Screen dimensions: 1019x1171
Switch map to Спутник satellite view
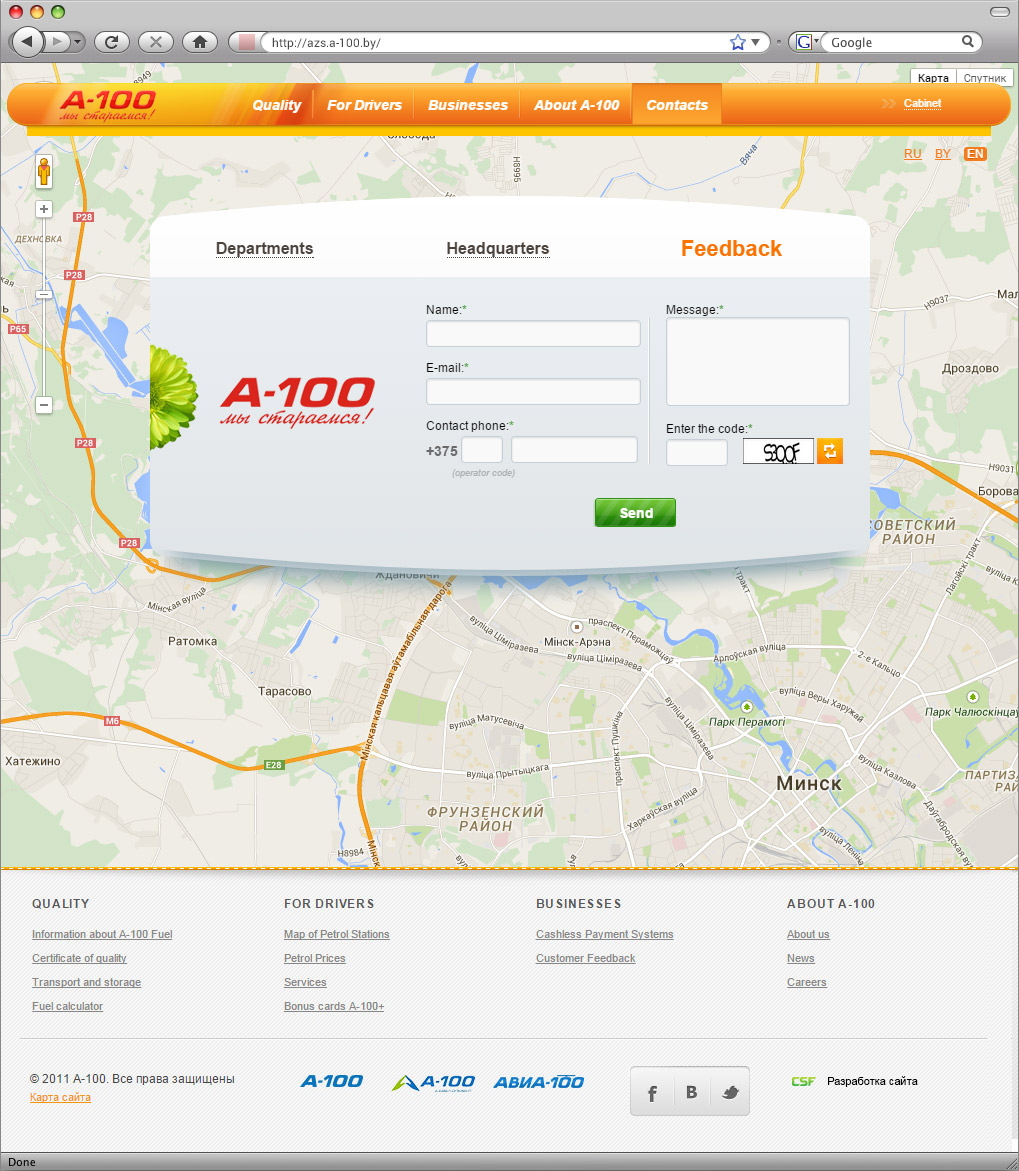tap(985, 78)
